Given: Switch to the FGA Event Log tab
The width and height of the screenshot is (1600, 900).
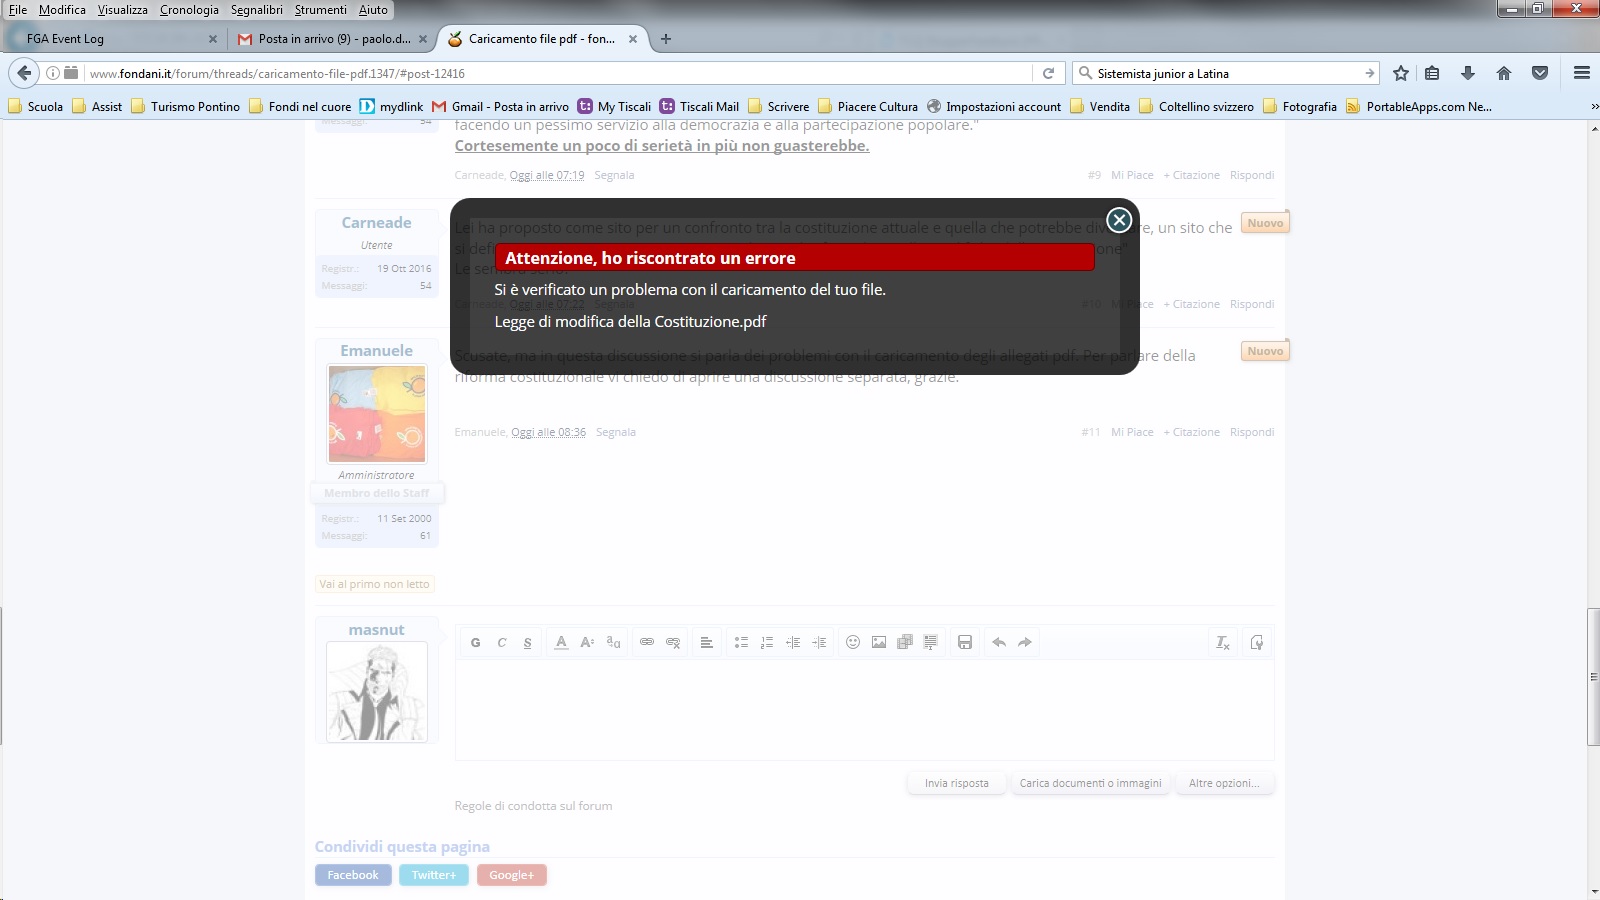Looking at the screenshot, I should tap(113, 39).
